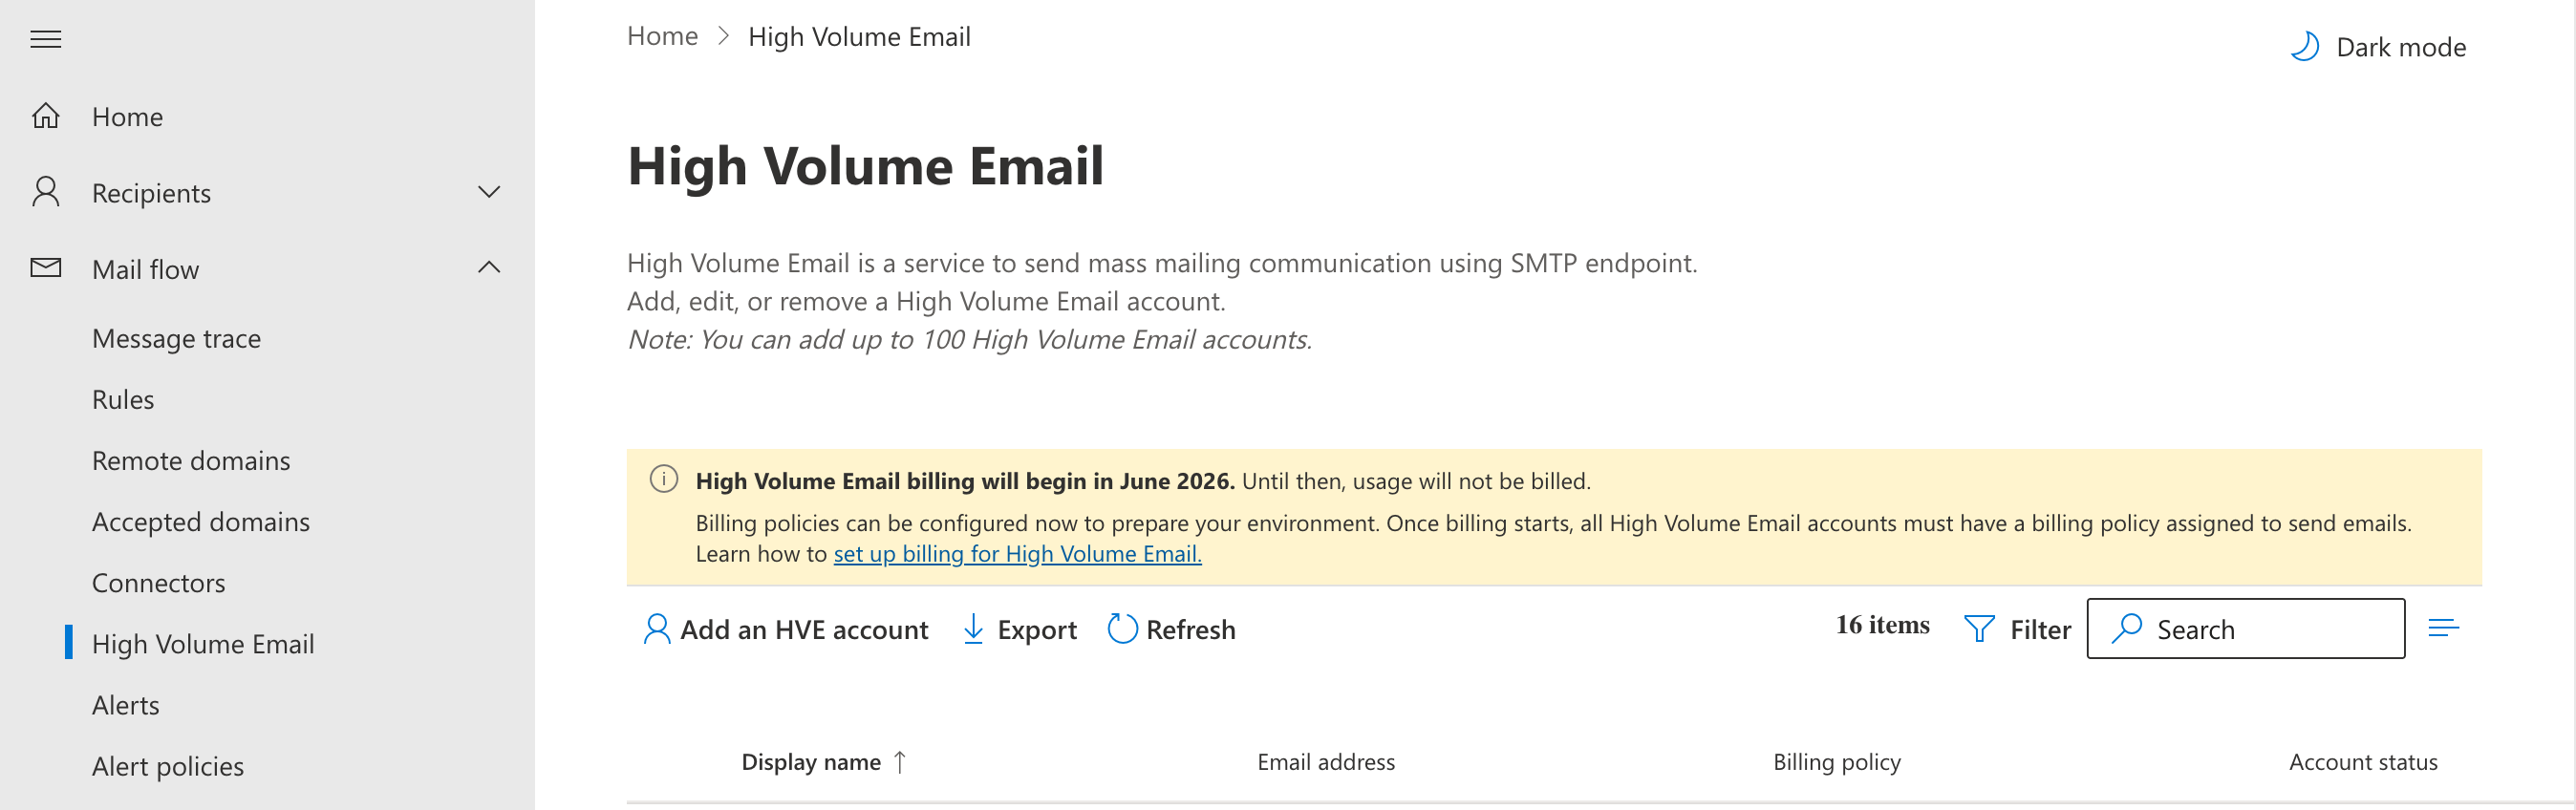Click the Home house icon in sidebar
2576x810 pixels.
click(x=46, y=116)
